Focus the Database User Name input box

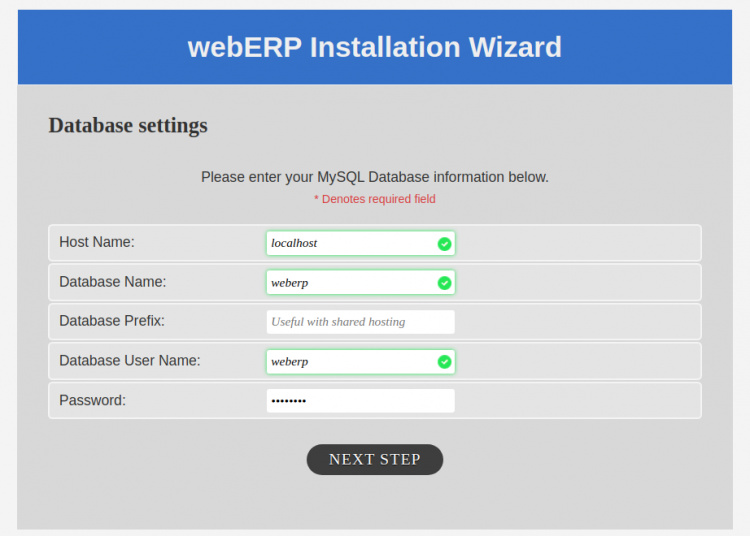pos(350,361)
